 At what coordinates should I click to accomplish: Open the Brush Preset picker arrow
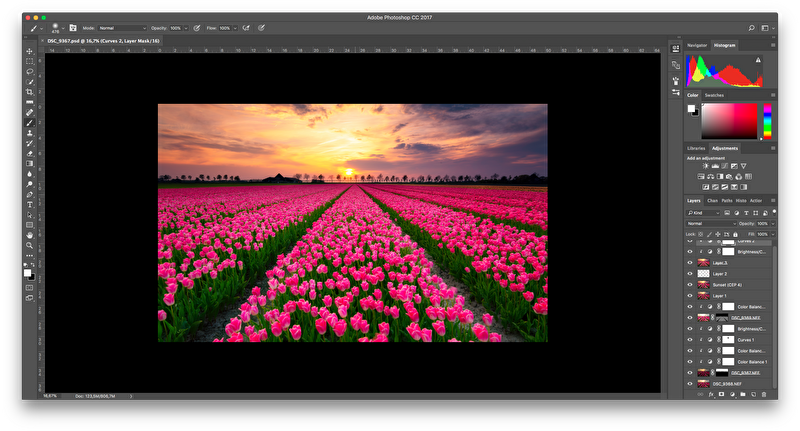coord(63,28)
